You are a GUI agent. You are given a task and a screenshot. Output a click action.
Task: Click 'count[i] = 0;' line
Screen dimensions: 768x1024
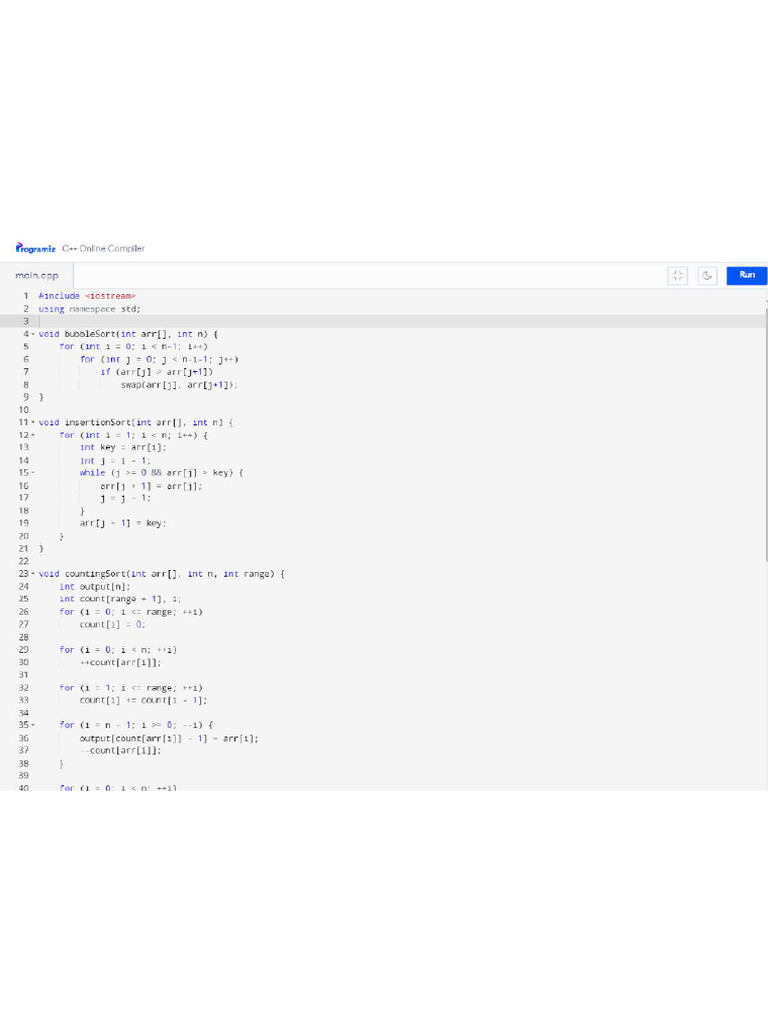pyautogui.click(x=112, y=624)
